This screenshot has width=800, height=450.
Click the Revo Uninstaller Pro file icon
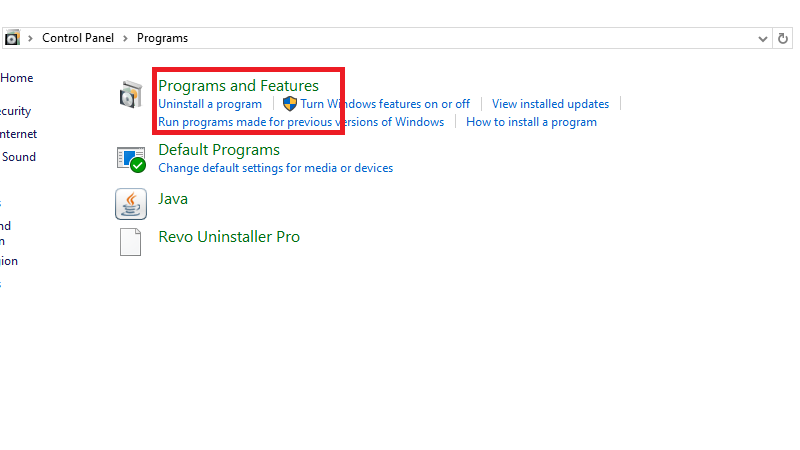pyautogui.click(x=131, y=242)
